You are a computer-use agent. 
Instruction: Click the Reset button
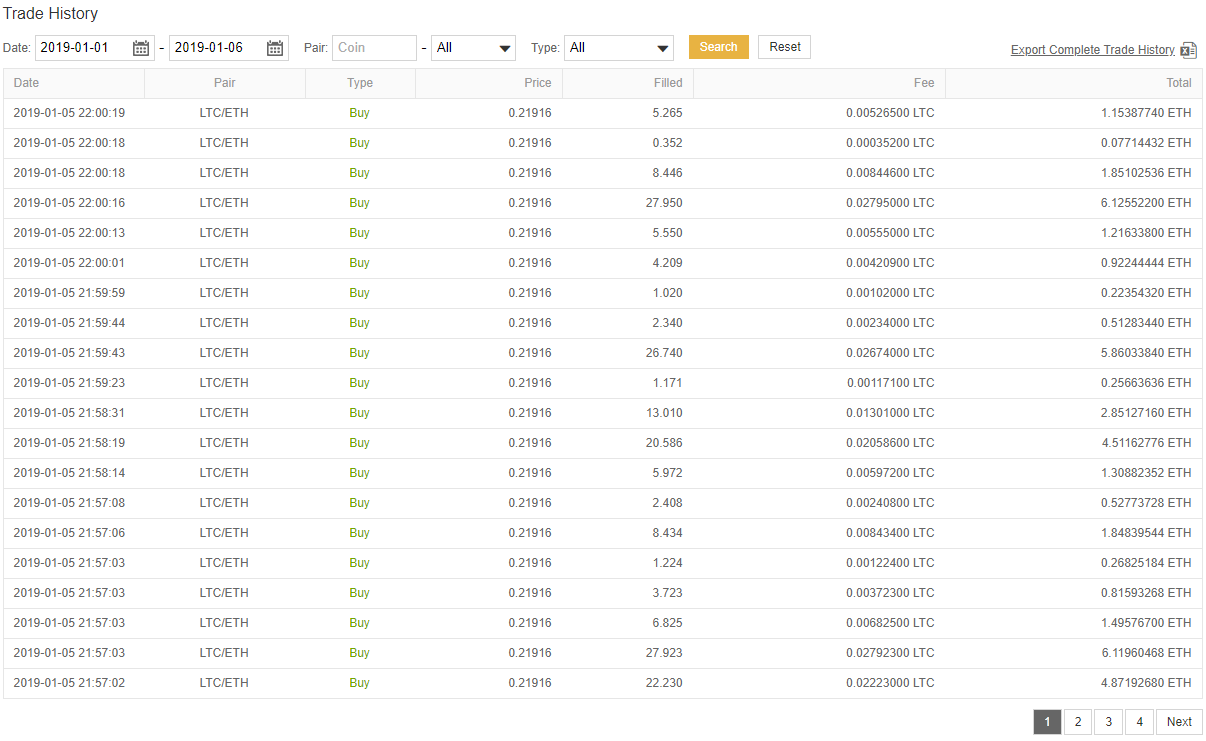click(785, 47)
